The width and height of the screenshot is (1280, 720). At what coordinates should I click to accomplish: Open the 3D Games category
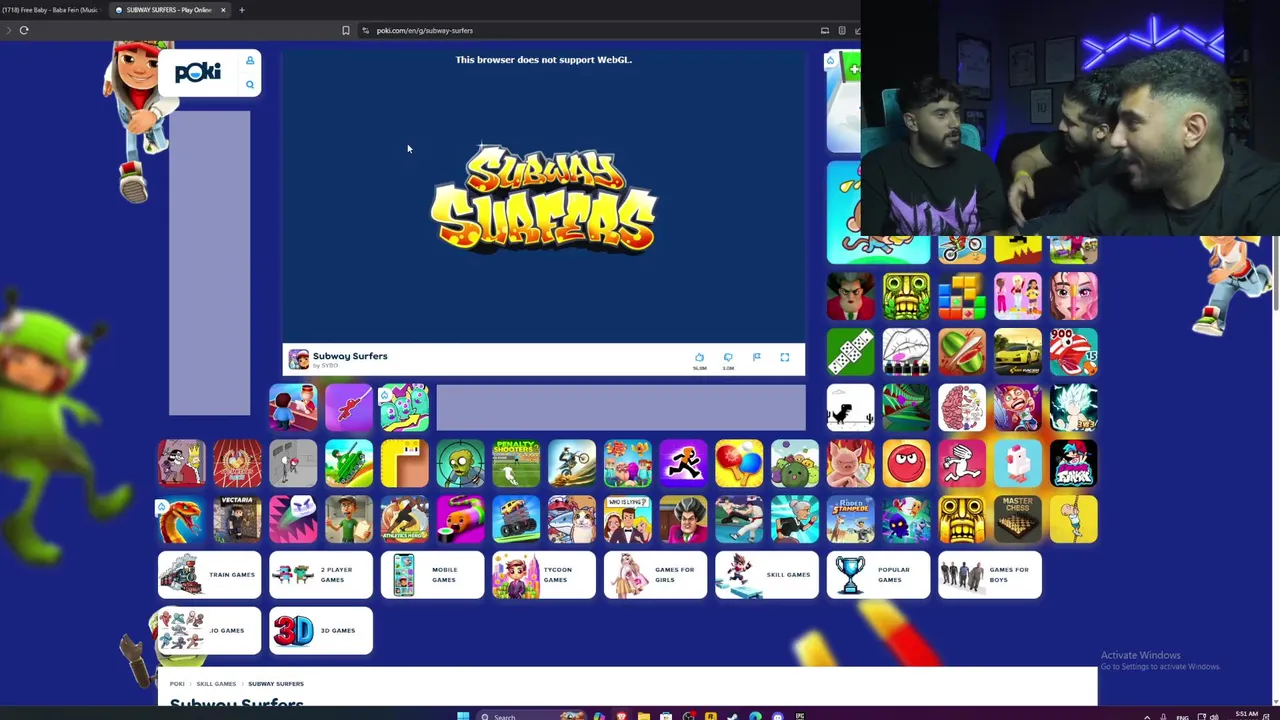click(321, 631)
